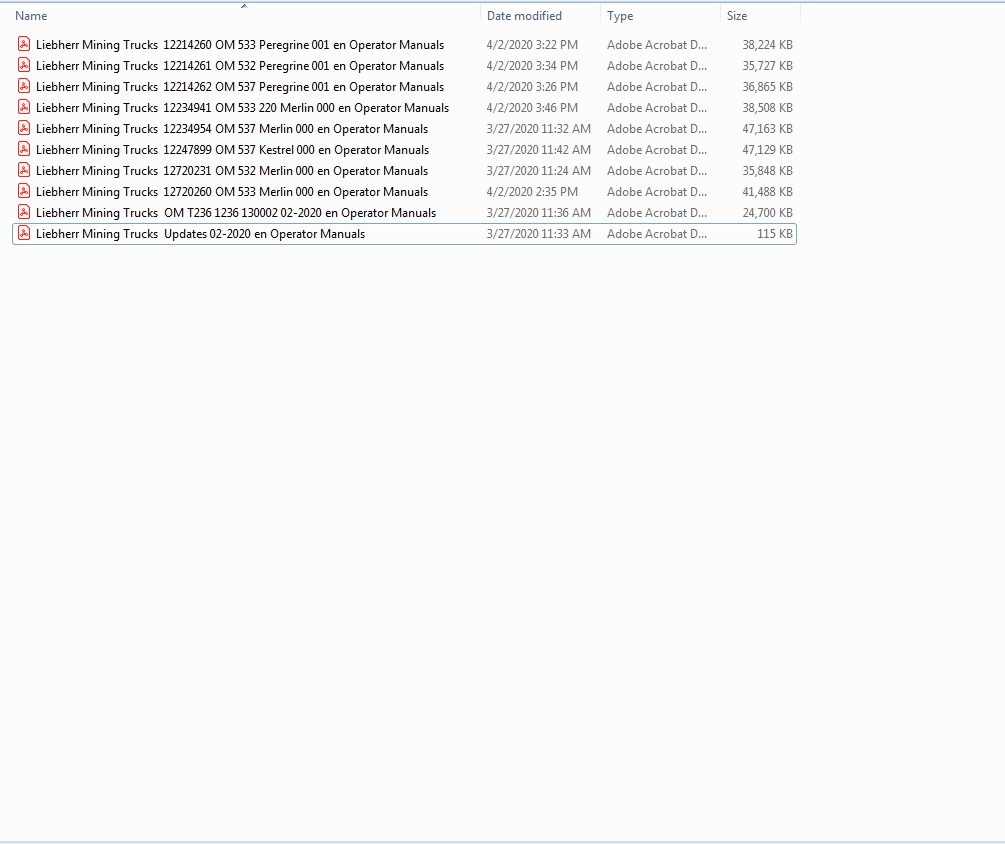
Task: Click PDF icon of 12234954 OM 537 Merlin file
Action: tap(24, 128)
